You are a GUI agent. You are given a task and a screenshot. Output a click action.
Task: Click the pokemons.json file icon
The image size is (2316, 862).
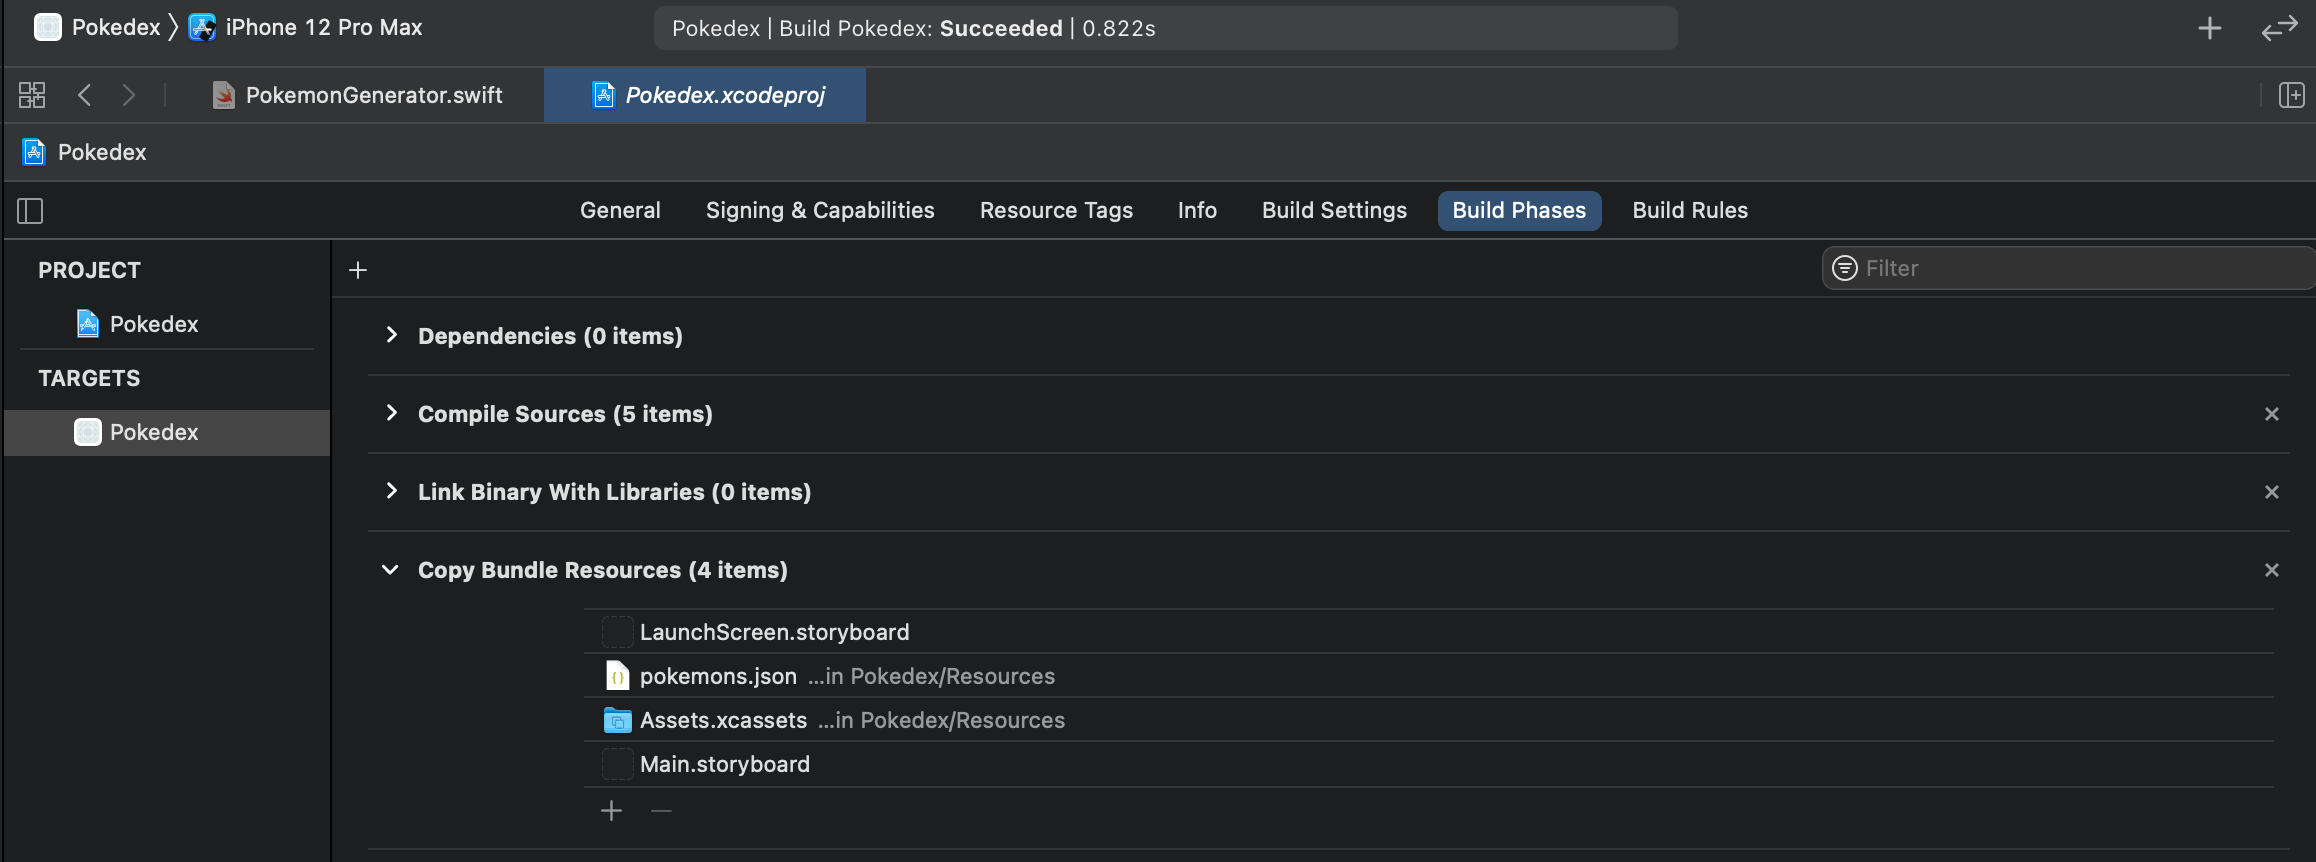tap(618, 676)
